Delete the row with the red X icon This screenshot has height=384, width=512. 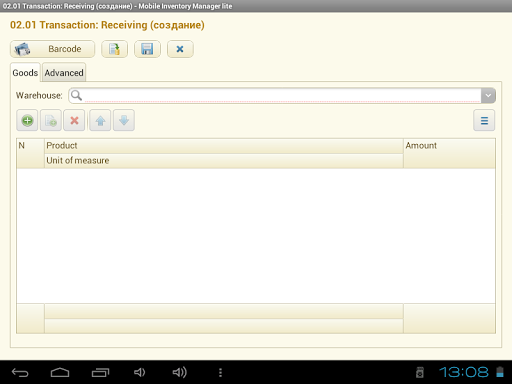click(x=74, y=120)
